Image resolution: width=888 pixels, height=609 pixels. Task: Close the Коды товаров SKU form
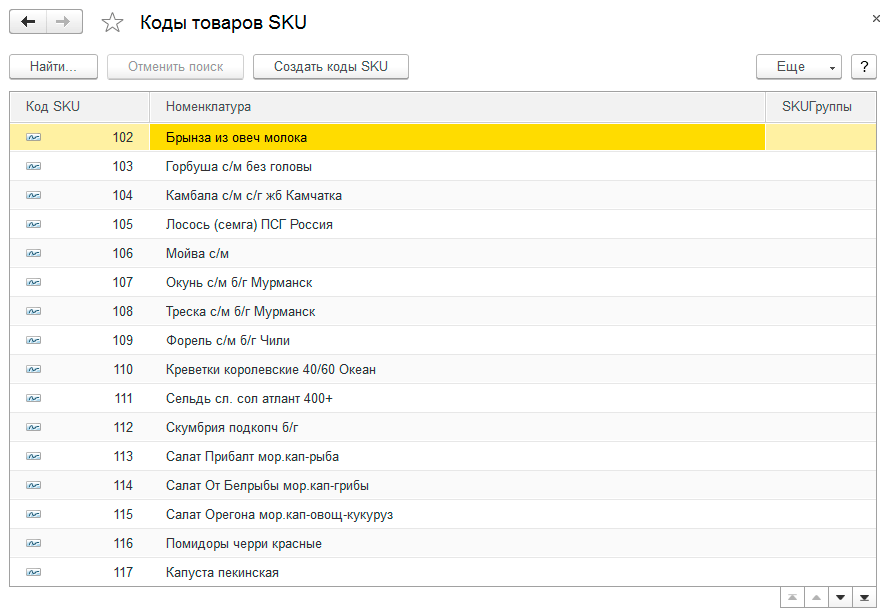tap(876, 18)
